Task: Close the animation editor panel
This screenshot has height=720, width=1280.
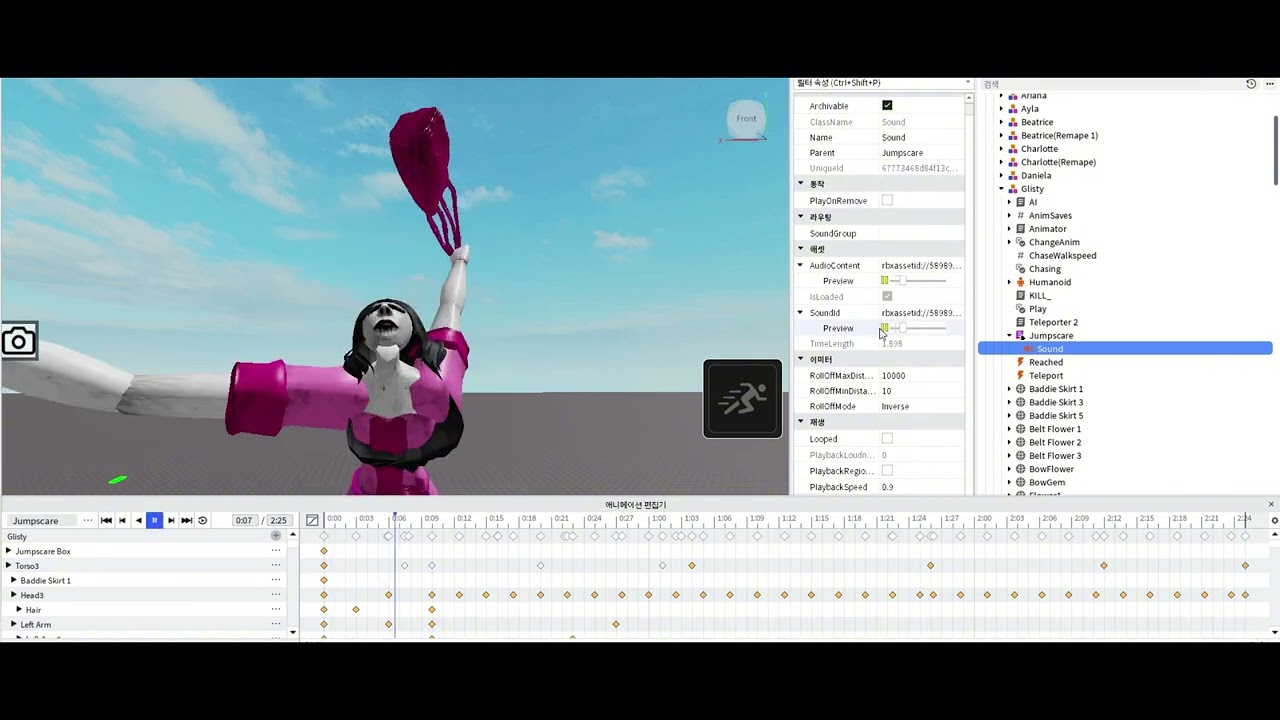Action: point(1271,504)
